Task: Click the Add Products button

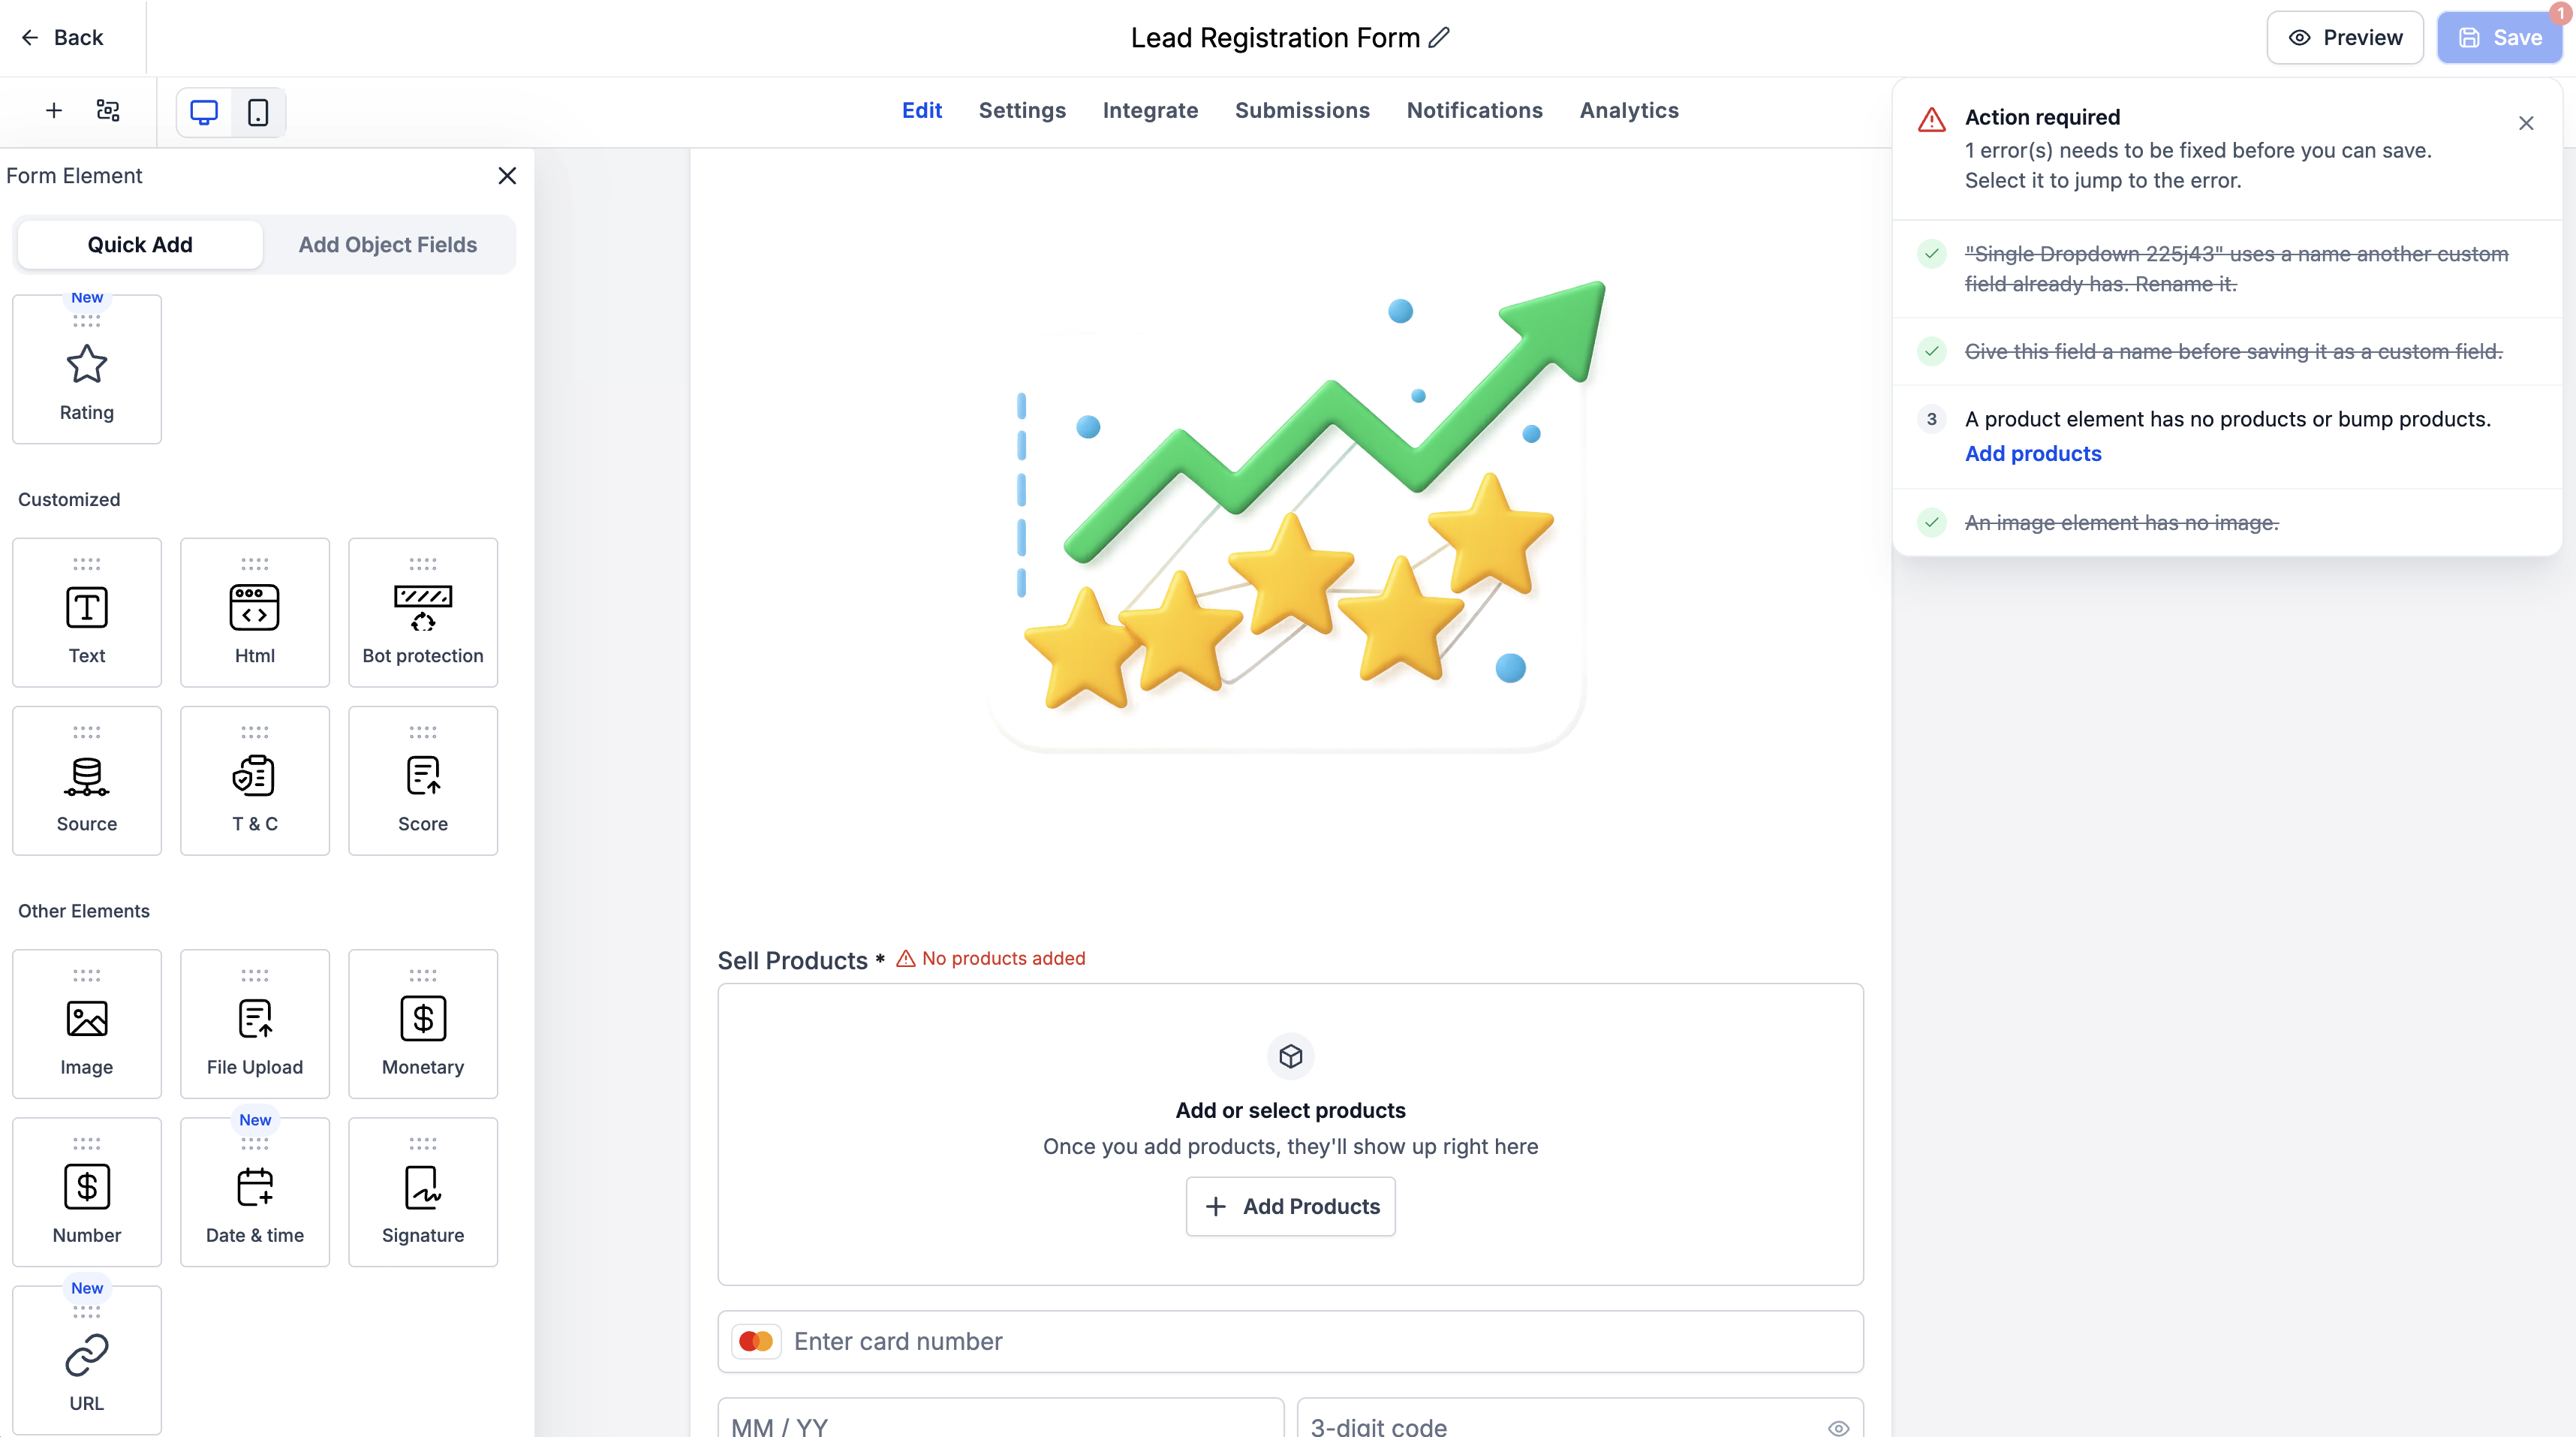Action: tap(1290, 1207)
